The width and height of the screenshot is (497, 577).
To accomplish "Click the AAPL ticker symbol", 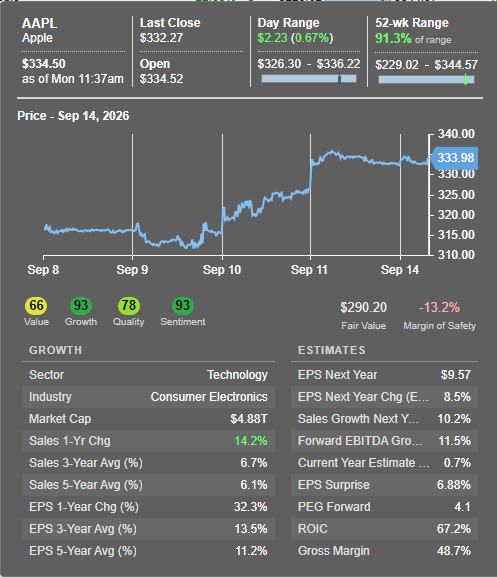I will [x=39, y=24].
